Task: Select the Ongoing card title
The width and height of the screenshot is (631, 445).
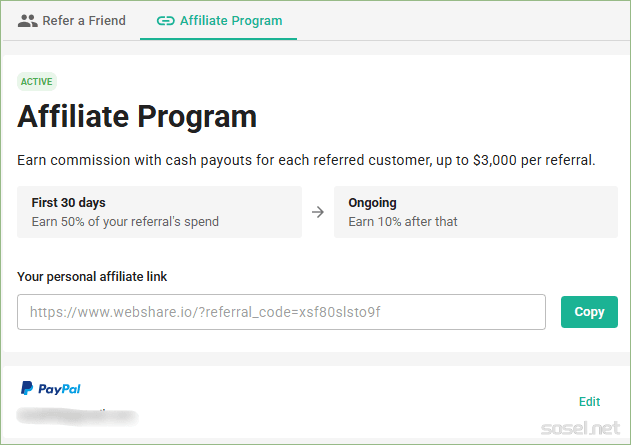Action: (372, 203)
